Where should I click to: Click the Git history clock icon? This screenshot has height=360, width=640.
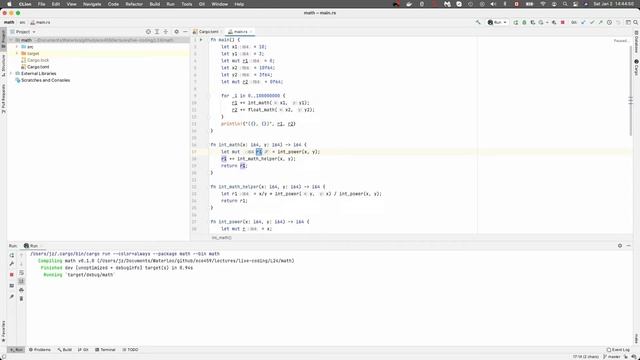coord(609,22)
